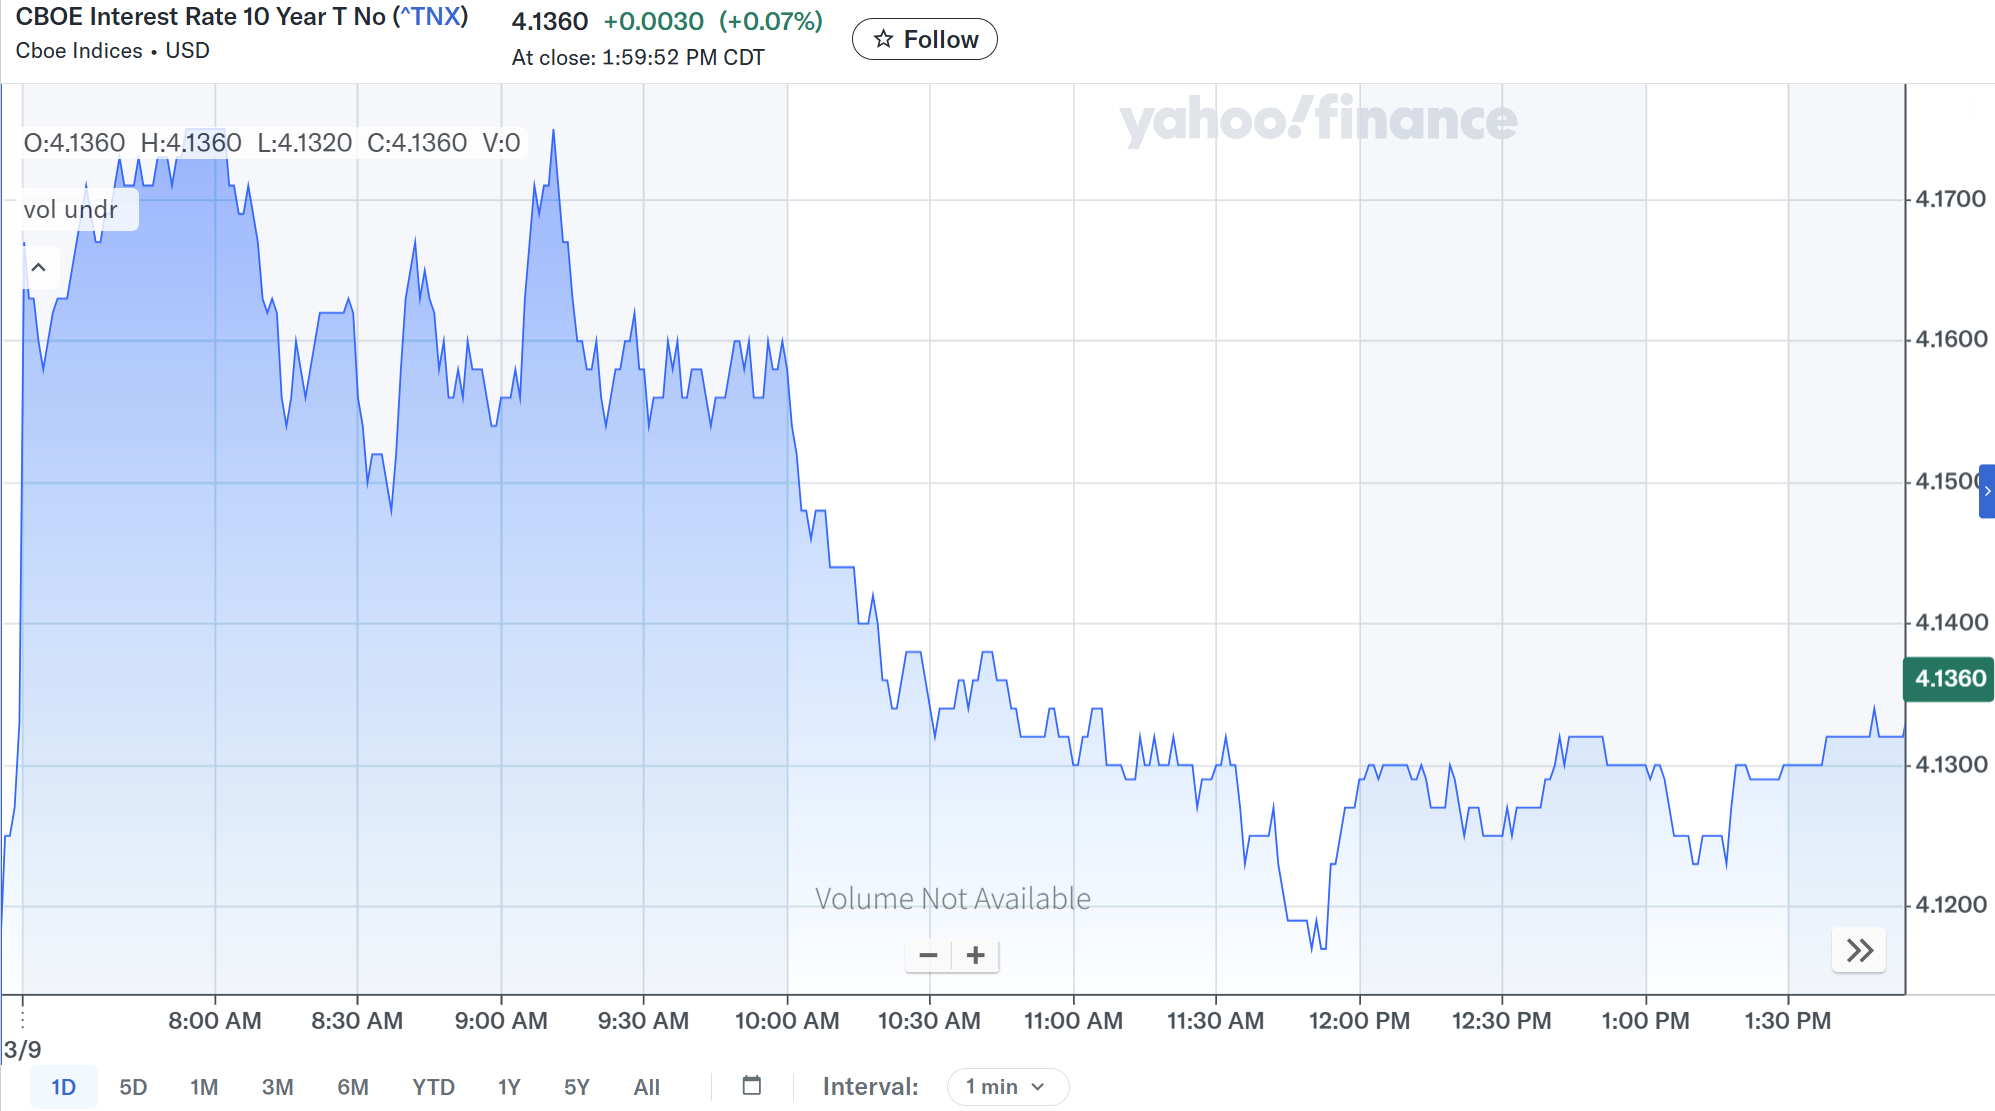Viewport: 1995px width, 1111px height.
Task: Open the calendar date range icon
Action: tap(752, 1086)
